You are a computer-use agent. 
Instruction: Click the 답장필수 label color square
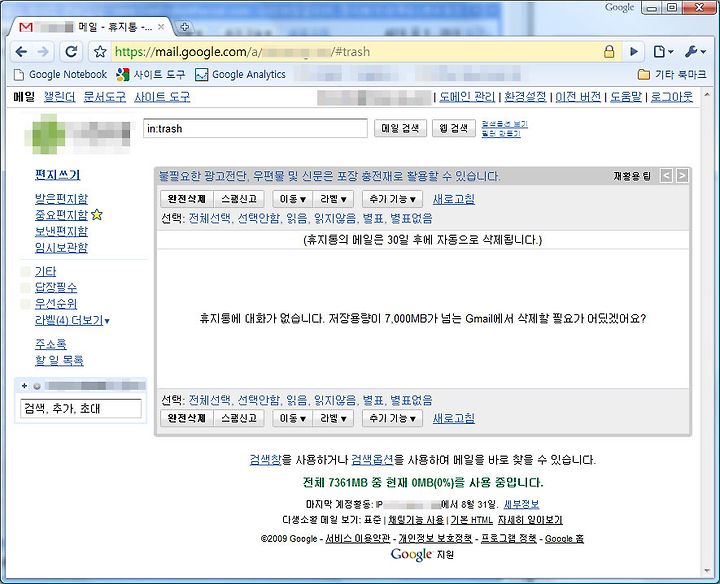(x=26, y=287)
